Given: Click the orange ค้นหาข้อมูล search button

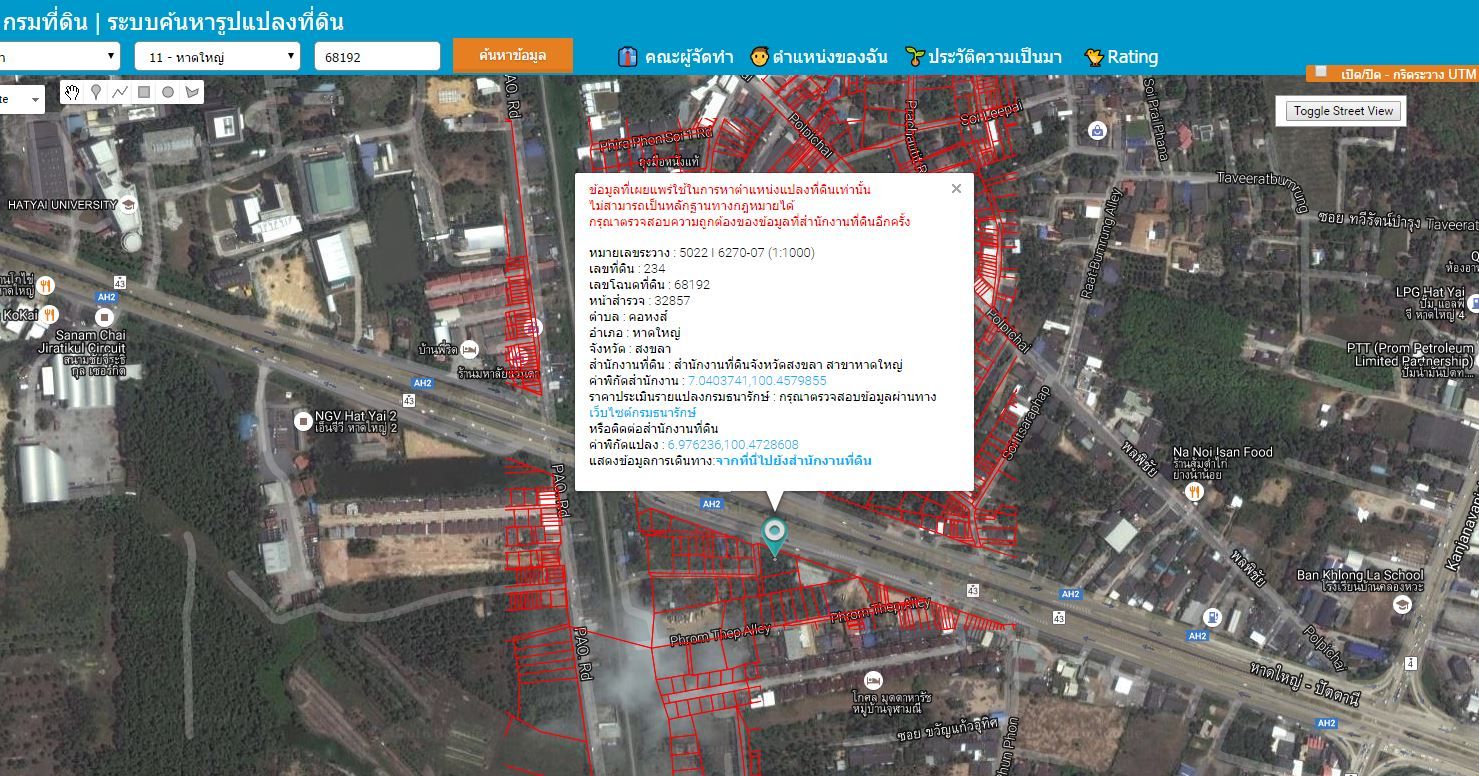Looking at the screenshot, I should (512, 55).
